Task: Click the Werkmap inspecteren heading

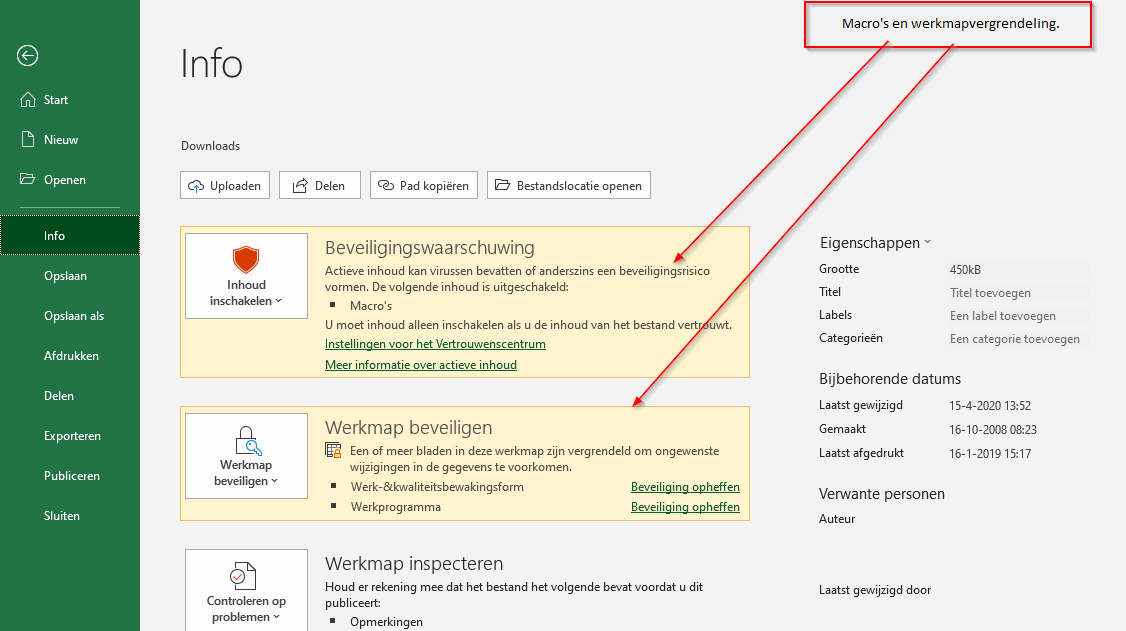Action: click(x=414, y=564)
